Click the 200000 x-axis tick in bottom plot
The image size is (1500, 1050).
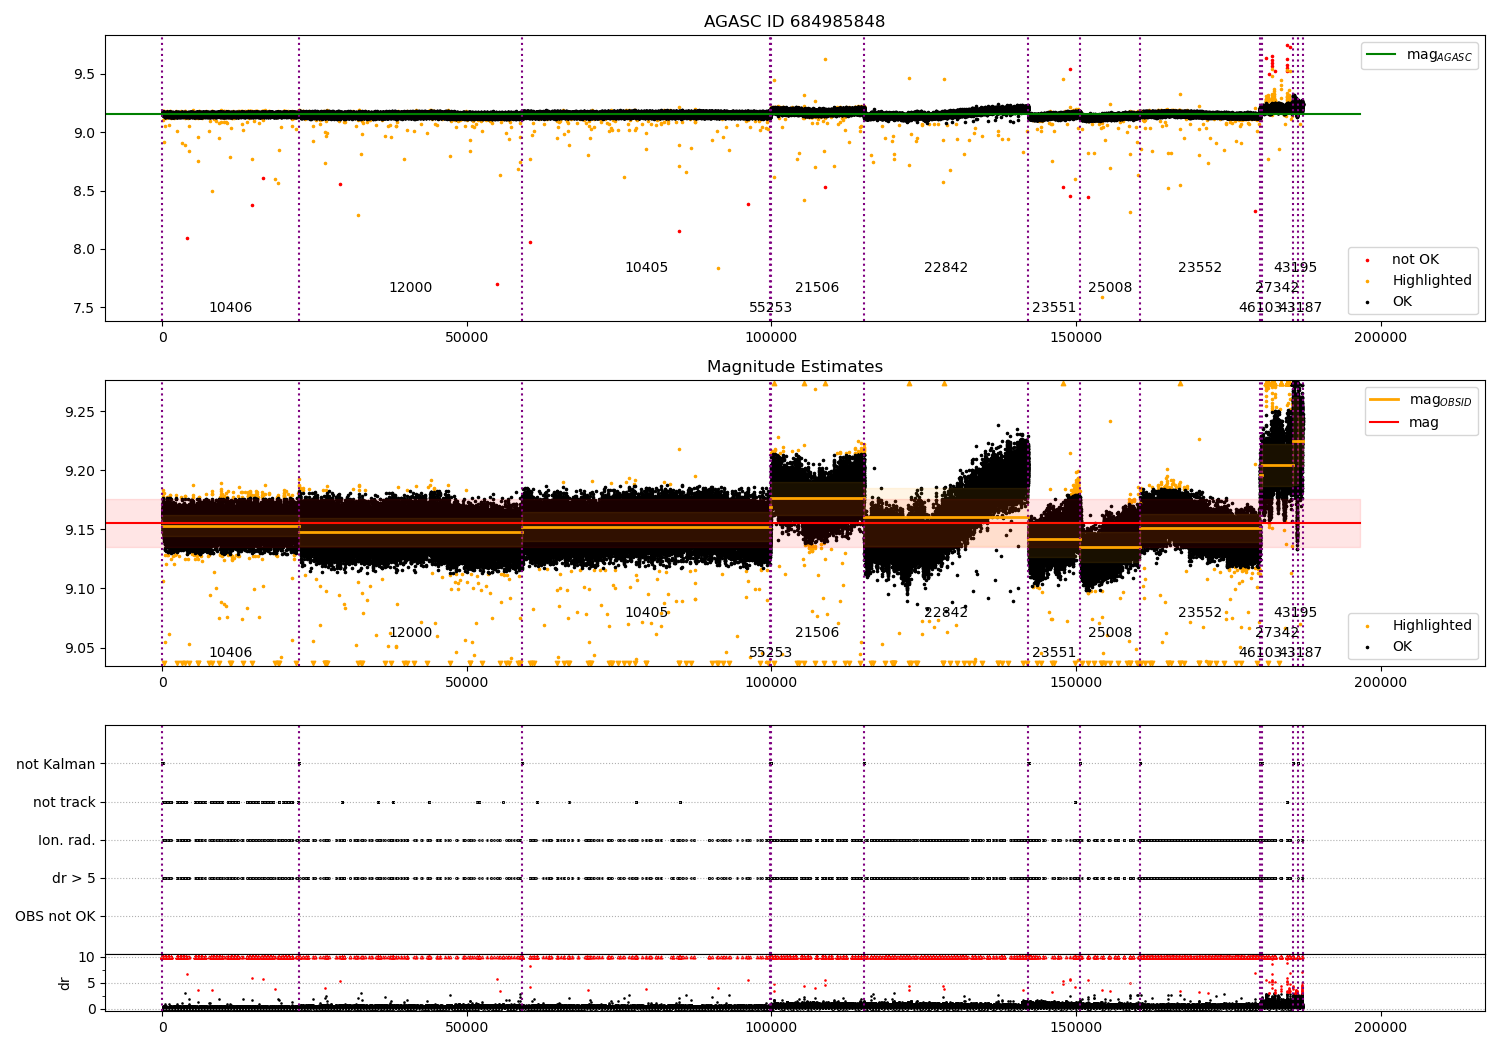(x=1381, y=1028)
